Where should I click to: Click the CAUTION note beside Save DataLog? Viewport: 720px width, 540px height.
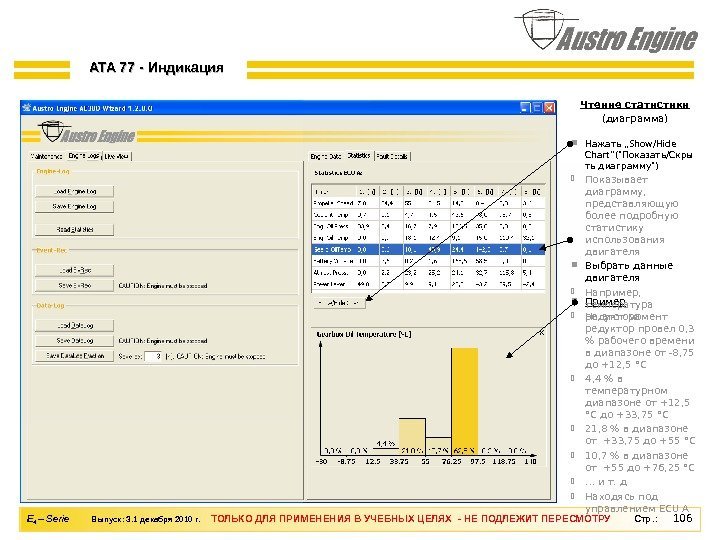click(x=163, y=341)
